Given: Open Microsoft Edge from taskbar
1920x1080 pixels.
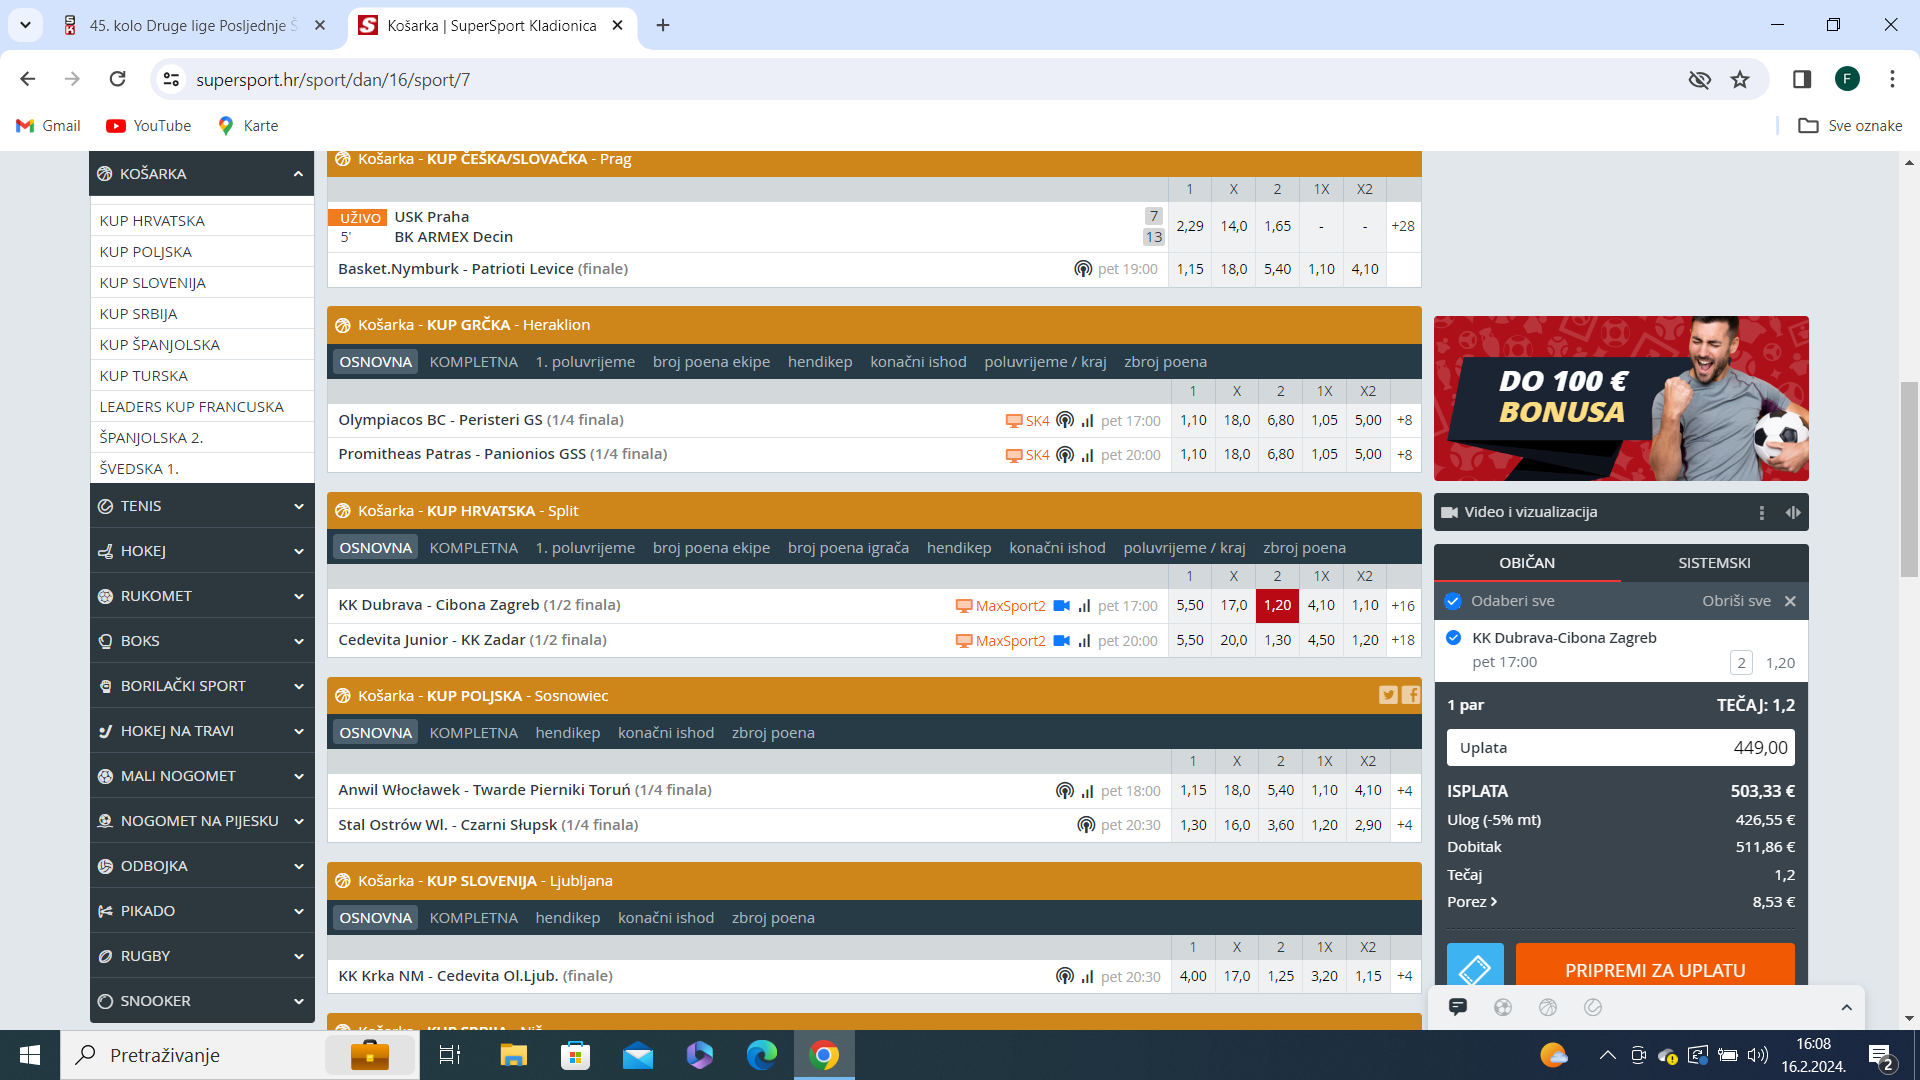Looking at the screenshot, I should [x=762, y=1055].
